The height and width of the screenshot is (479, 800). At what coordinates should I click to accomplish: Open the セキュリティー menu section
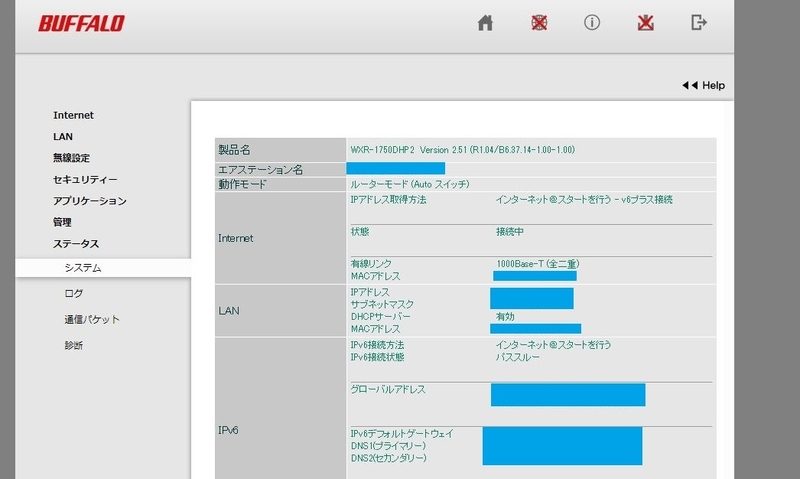85,180
